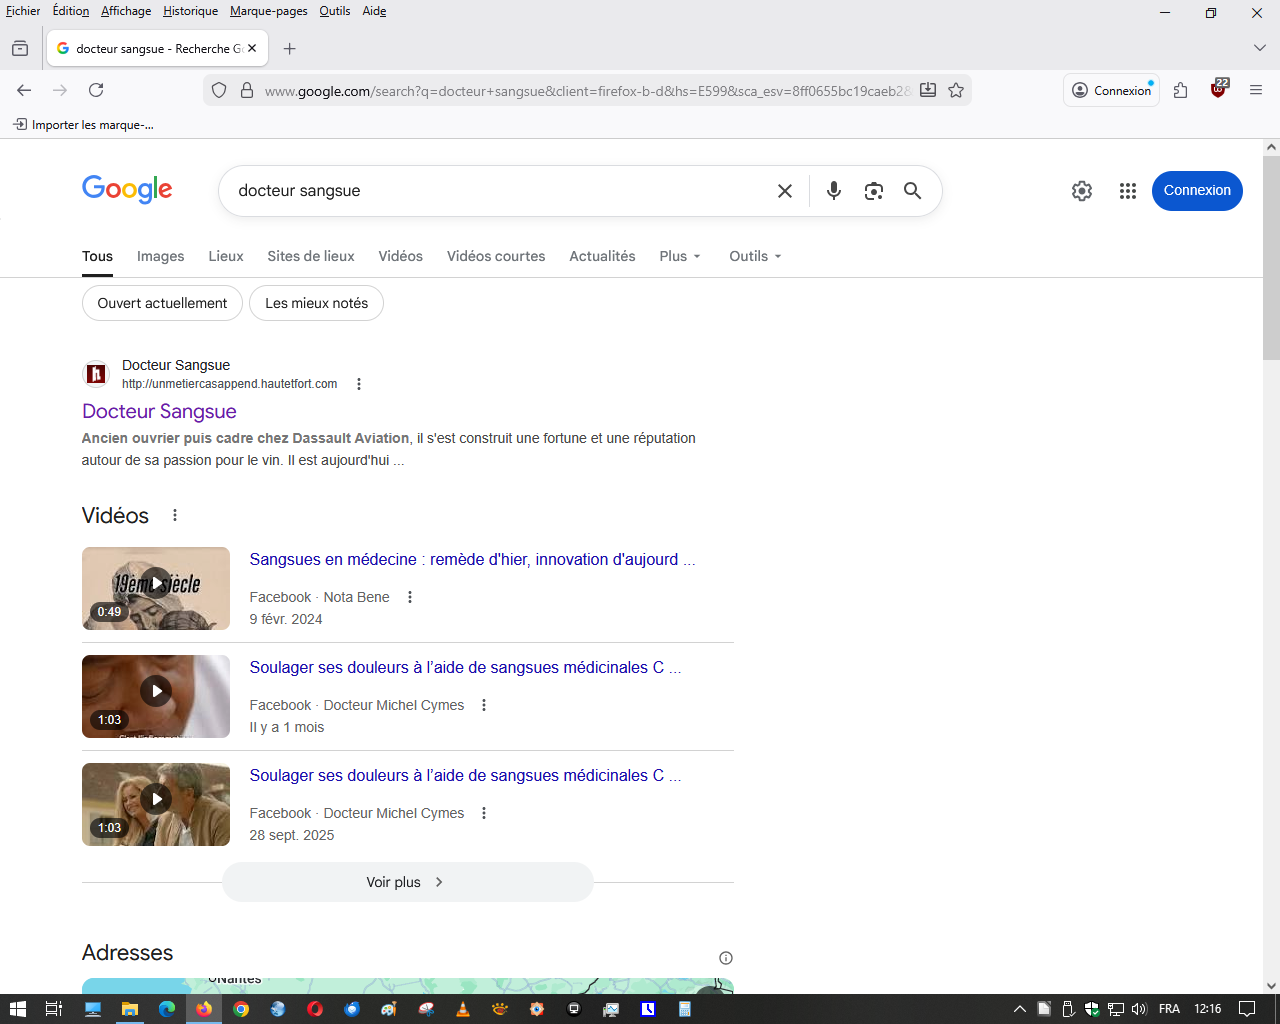The width and height of the screenshot is (1280, 1024).
Task: Click the Windows Start button
Action: pos(17,1009)
